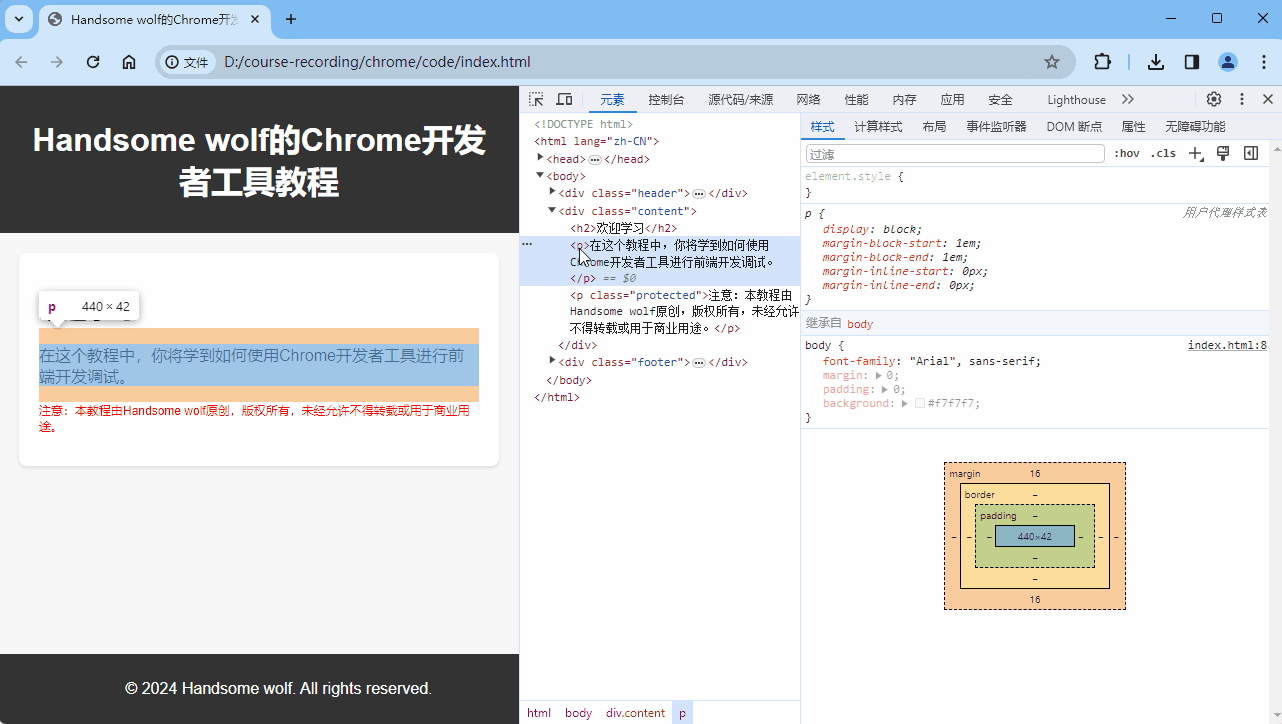Screen dimensions: 1282x724
Task: Click the inherited-from body link
Action: (860, 324)
